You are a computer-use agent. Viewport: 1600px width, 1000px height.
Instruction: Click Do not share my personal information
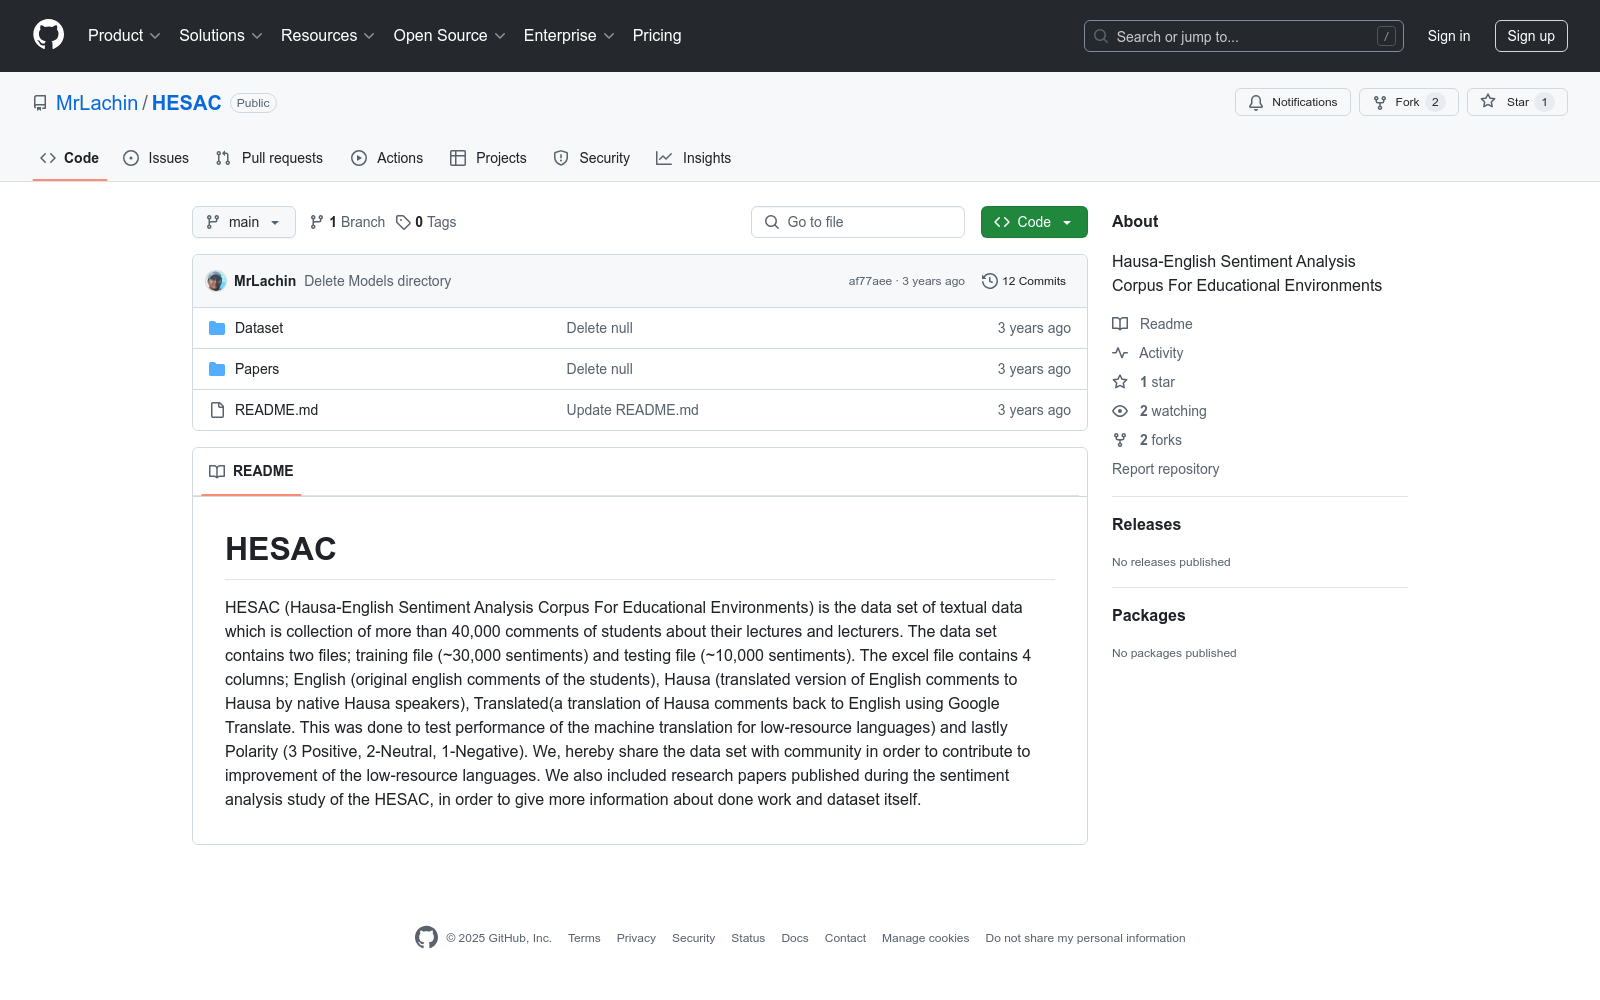coord(1085,938)
